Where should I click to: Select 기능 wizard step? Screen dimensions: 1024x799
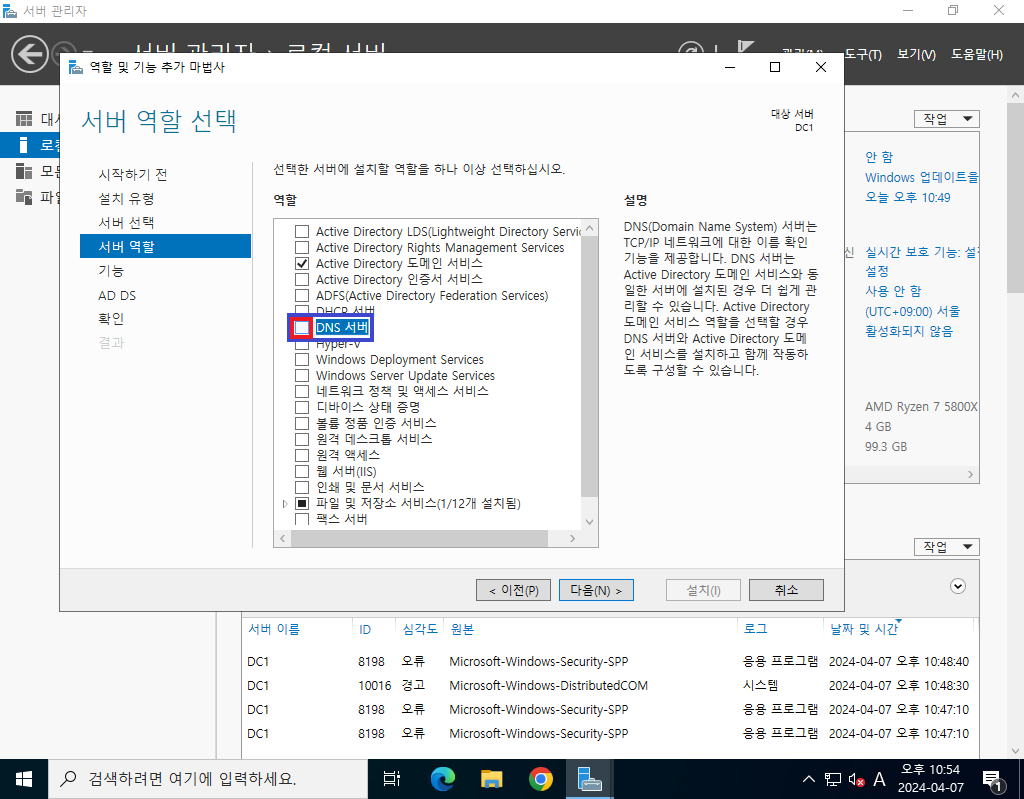tap(110, 271)
